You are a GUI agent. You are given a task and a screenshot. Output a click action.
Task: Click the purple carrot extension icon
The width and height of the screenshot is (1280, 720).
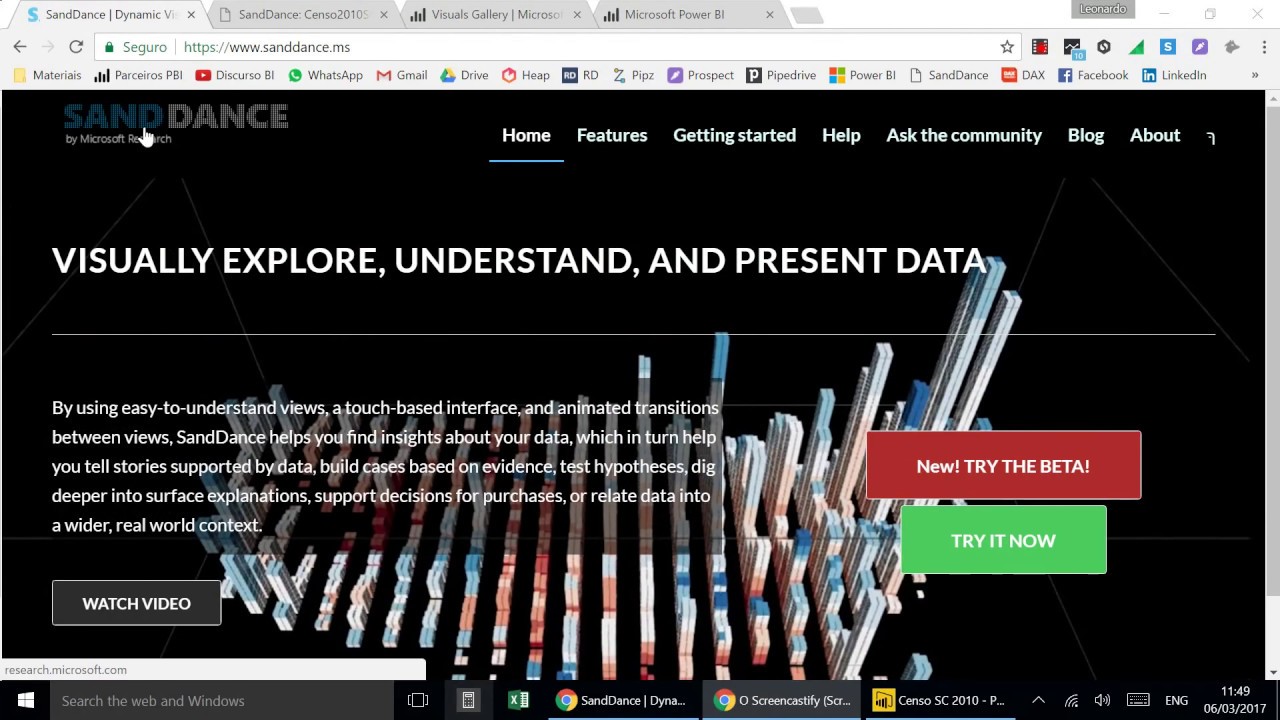pyautogui.click(x=1200, y=47)
